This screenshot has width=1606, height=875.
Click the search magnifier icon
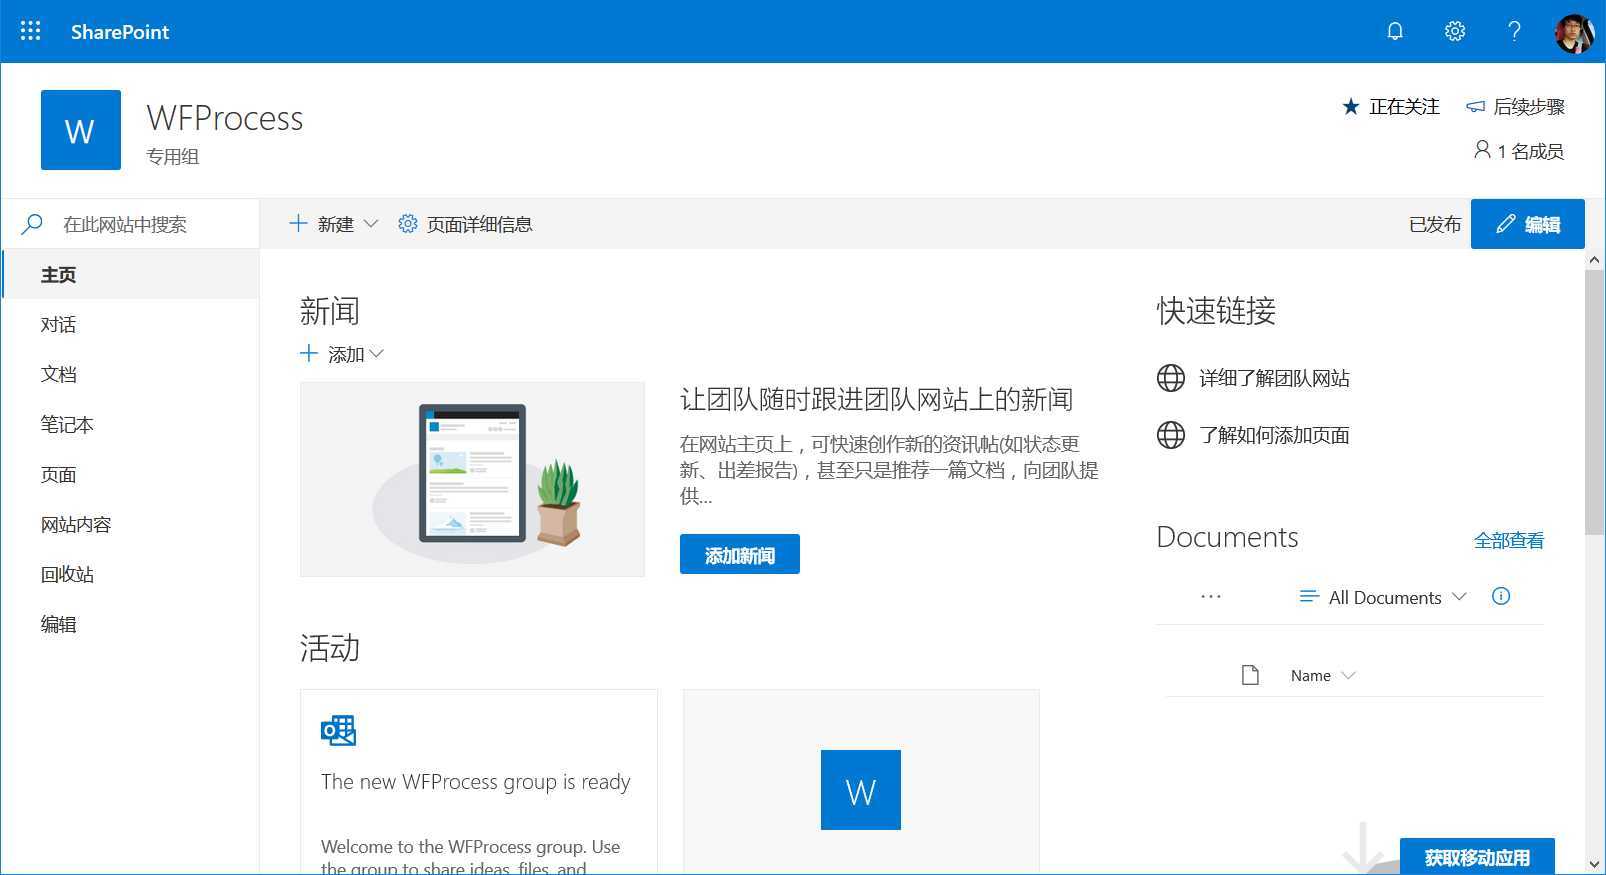click(x=32, y=224)
